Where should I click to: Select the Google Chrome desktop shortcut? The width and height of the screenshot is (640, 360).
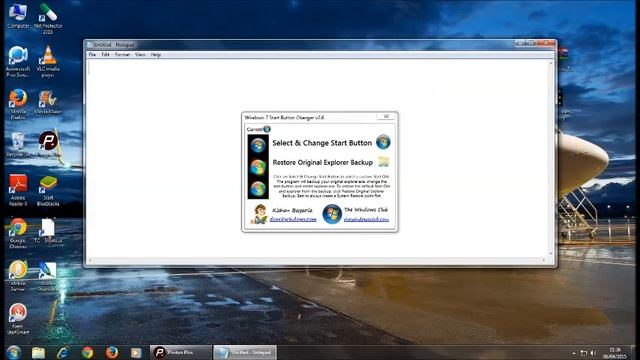point(18,233)
